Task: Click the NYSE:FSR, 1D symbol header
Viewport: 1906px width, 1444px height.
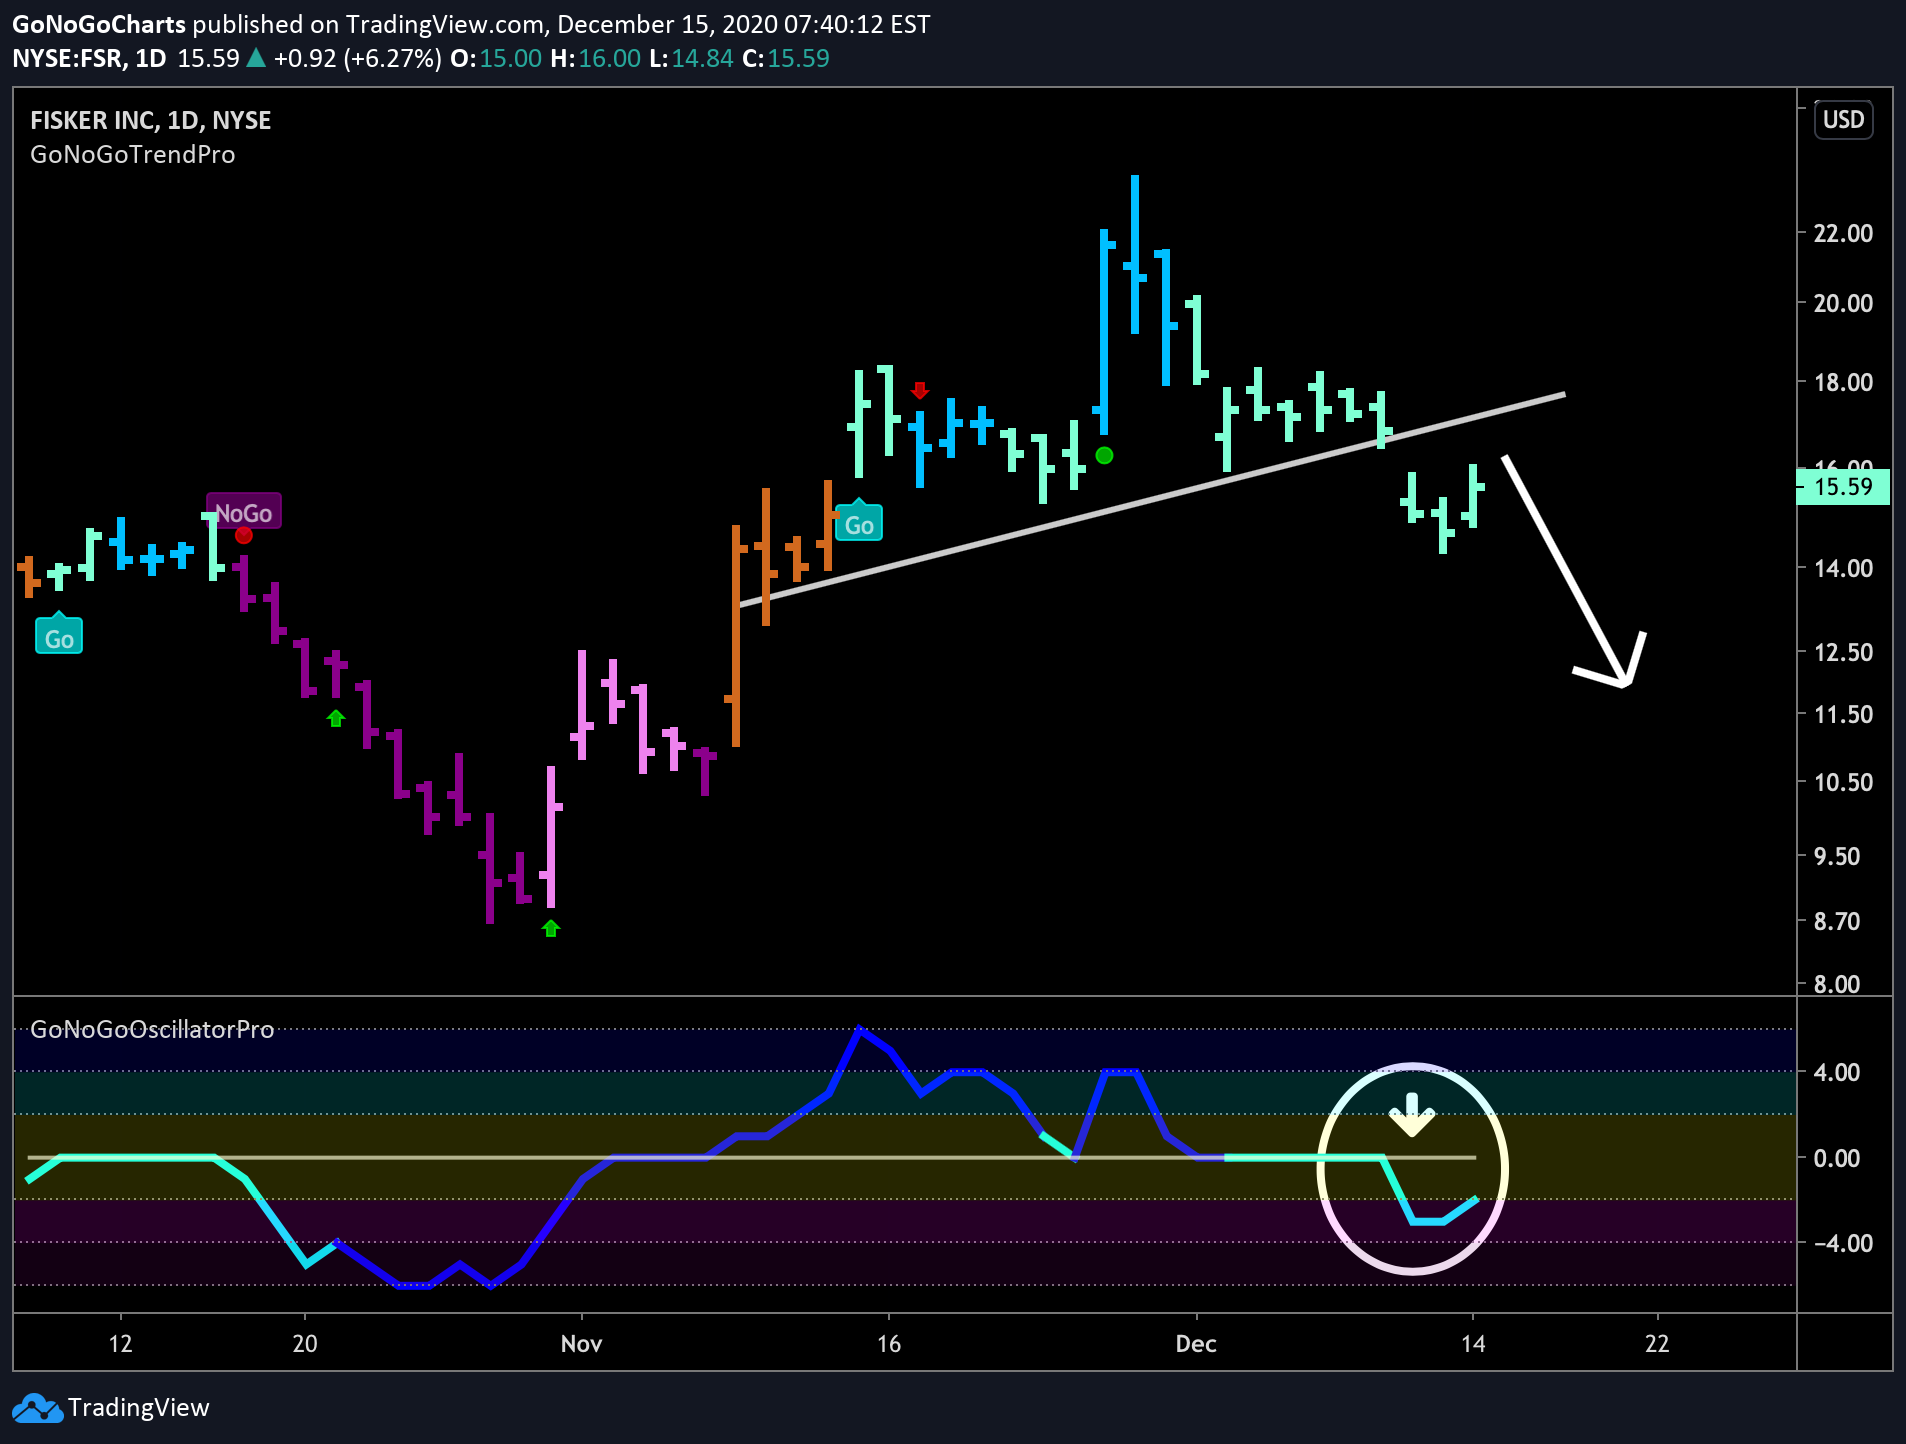Action: tap(89, 58)
